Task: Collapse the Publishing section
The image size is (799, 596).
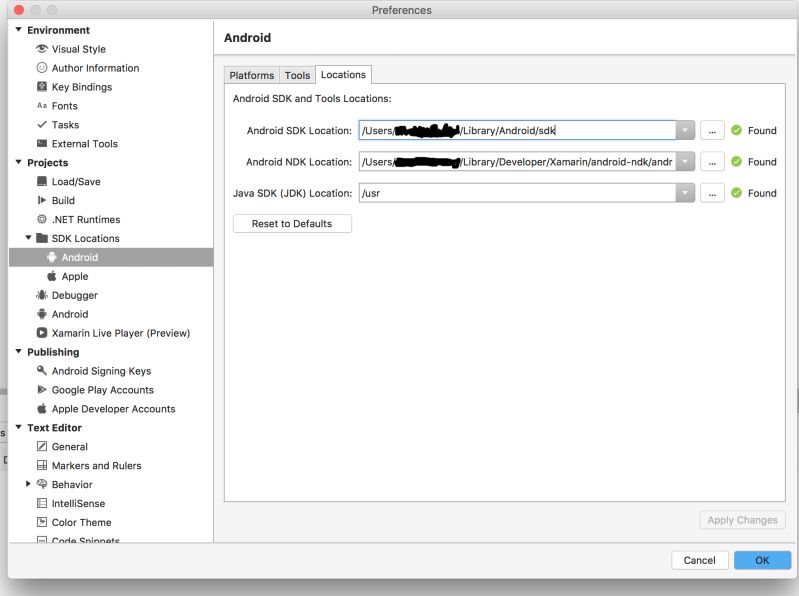Action: point(18,351)
